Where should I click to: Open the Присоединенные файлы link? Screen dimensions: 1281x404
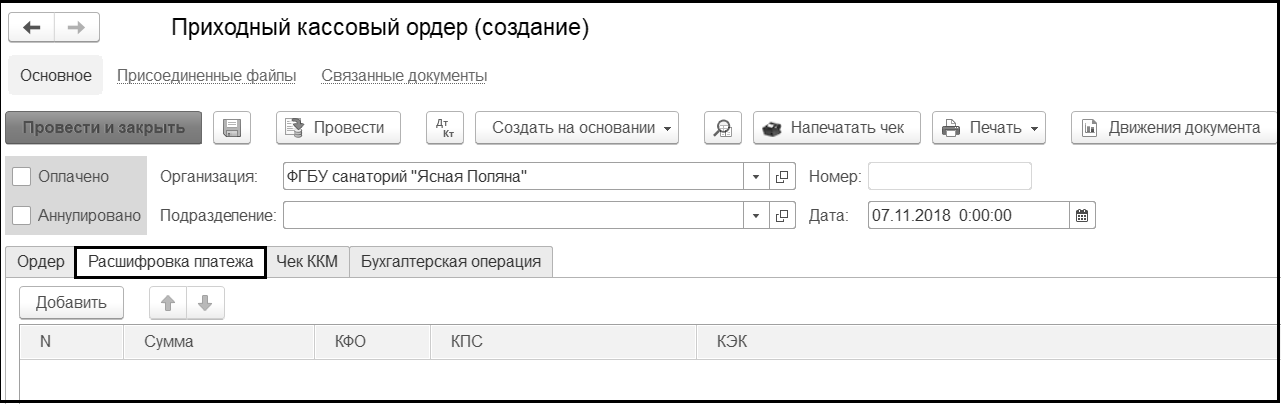pos(206,76)
